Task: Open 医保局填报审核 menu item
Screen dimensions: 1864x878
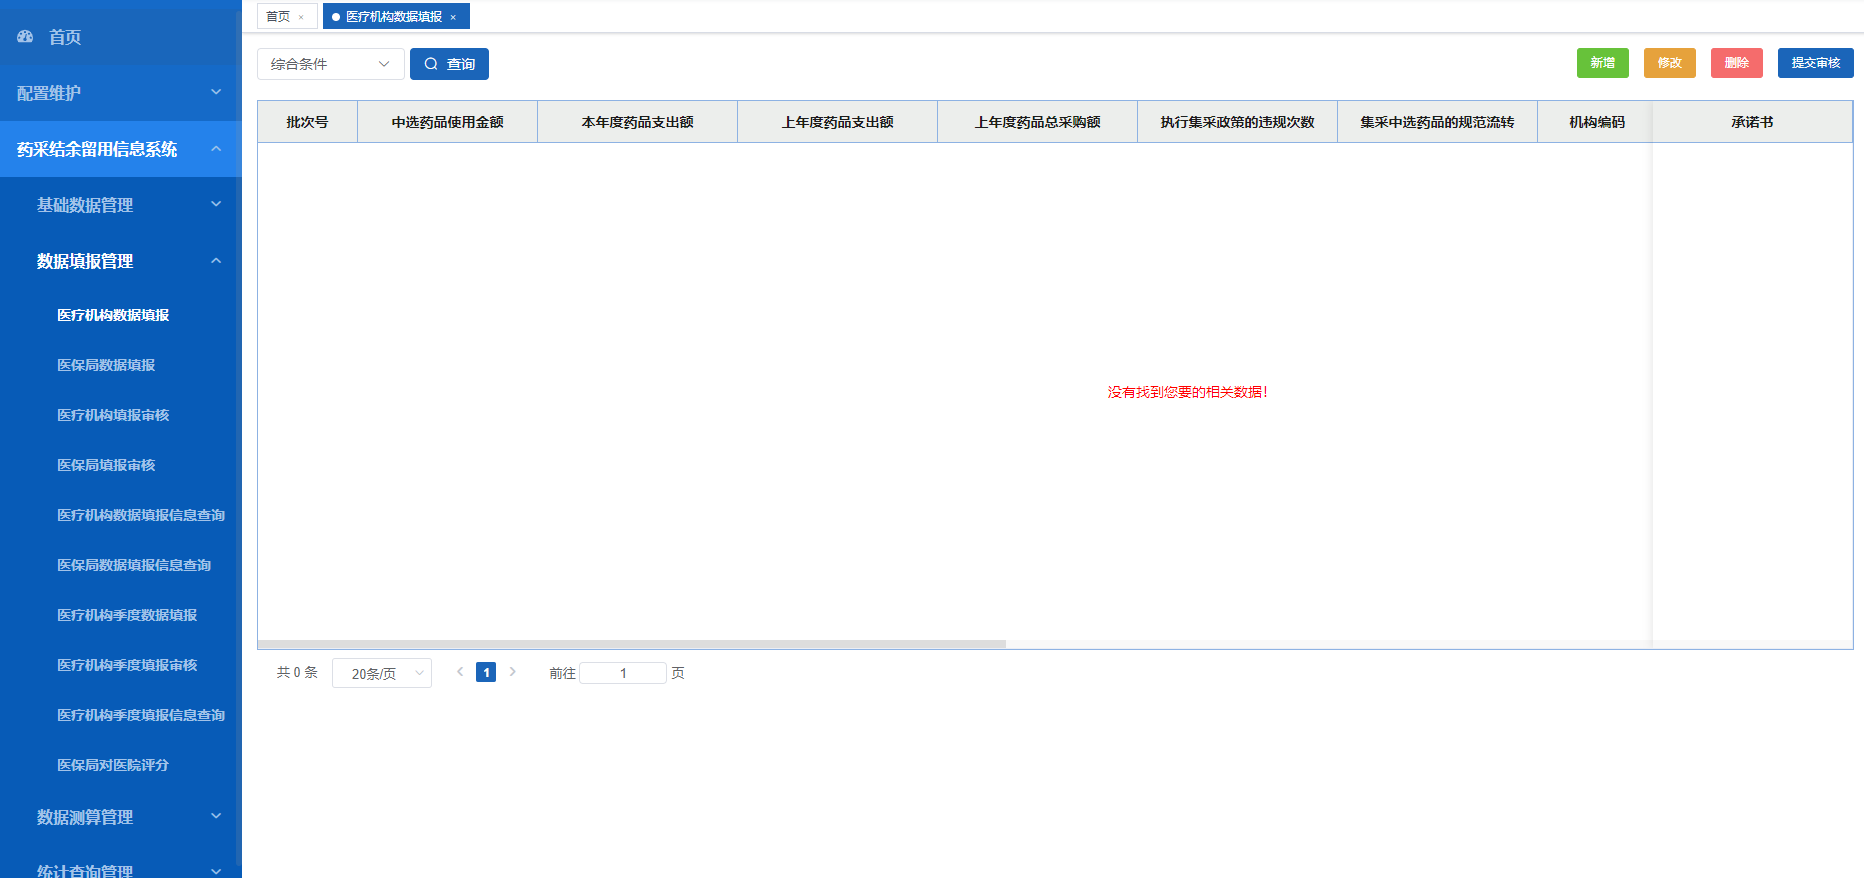Action: pyautogui.click(x=106, y=465)
